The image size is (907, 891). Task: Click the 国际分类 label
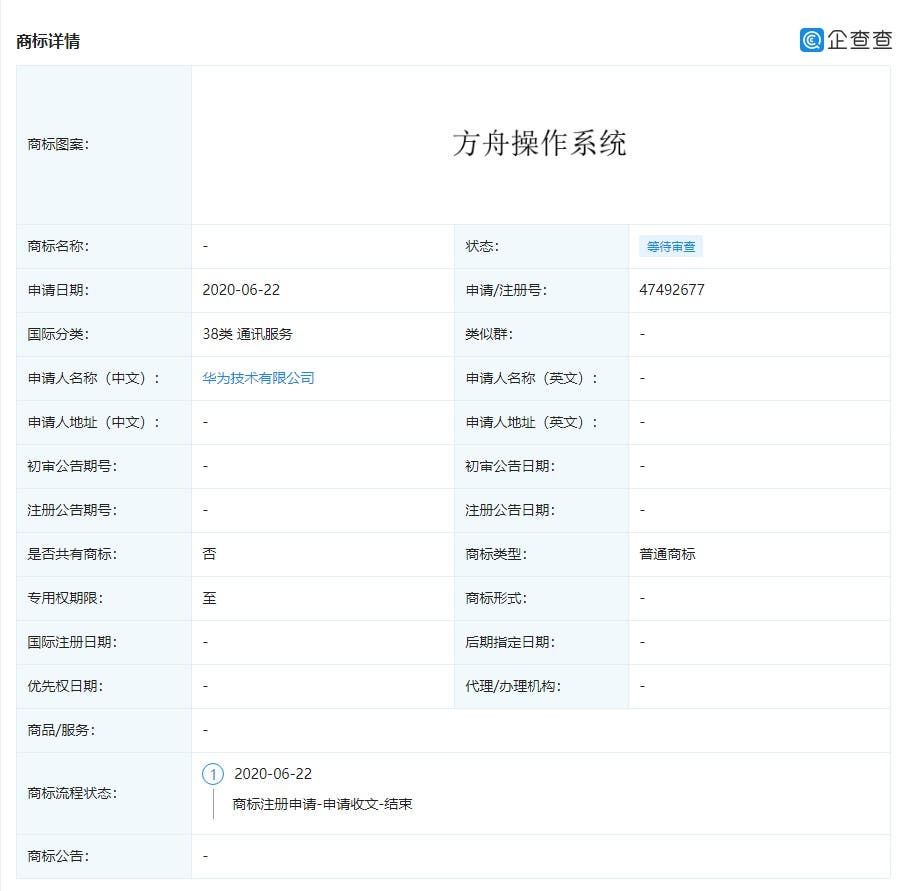pos(58,334)
